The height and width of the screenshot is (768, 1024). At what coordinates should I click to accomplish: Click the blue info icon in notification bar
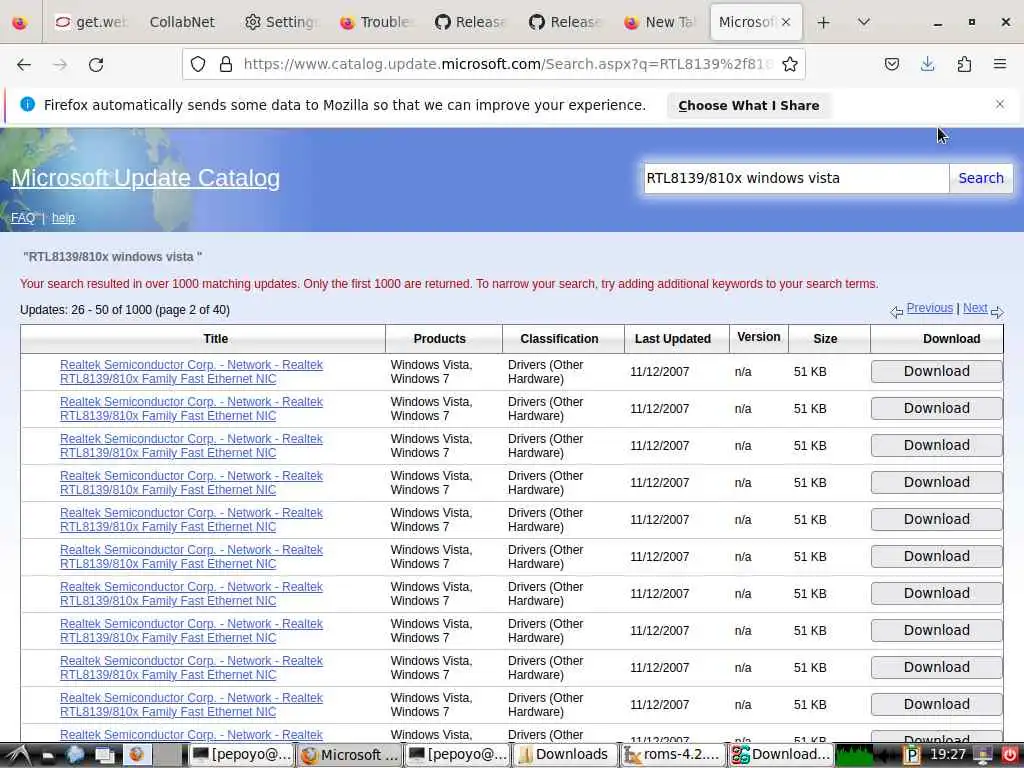[x=27, y=104]
